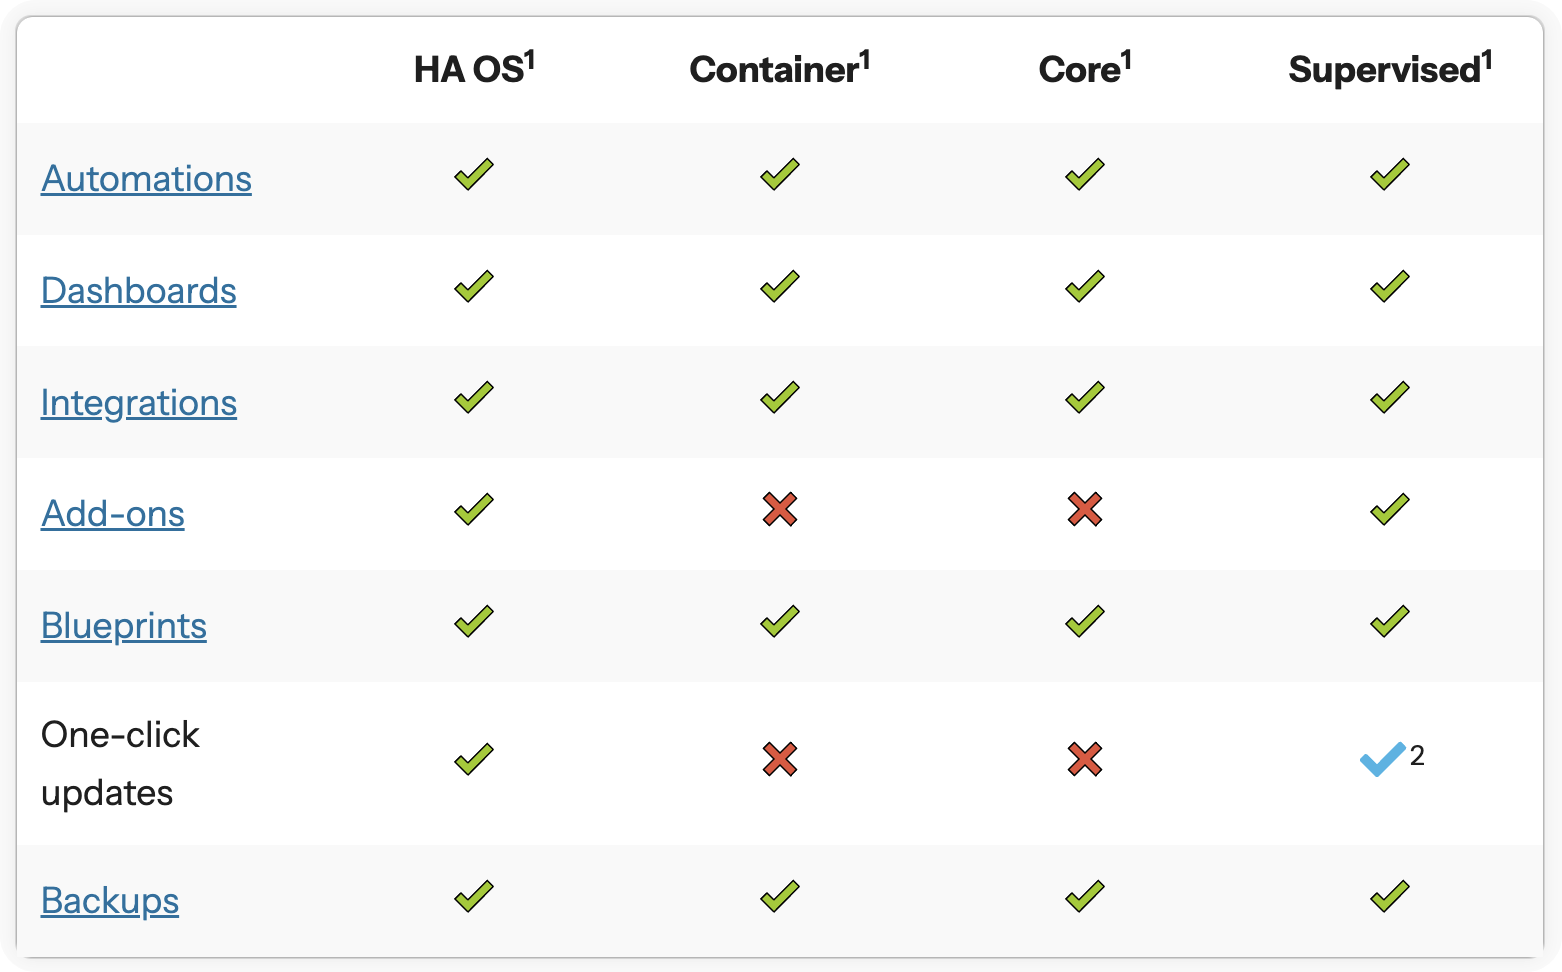Image resolution: width=1562 pixels, height=972 pixels.
Task: Click the green check for Core Backups
Action: click(x=1085, y=895)
